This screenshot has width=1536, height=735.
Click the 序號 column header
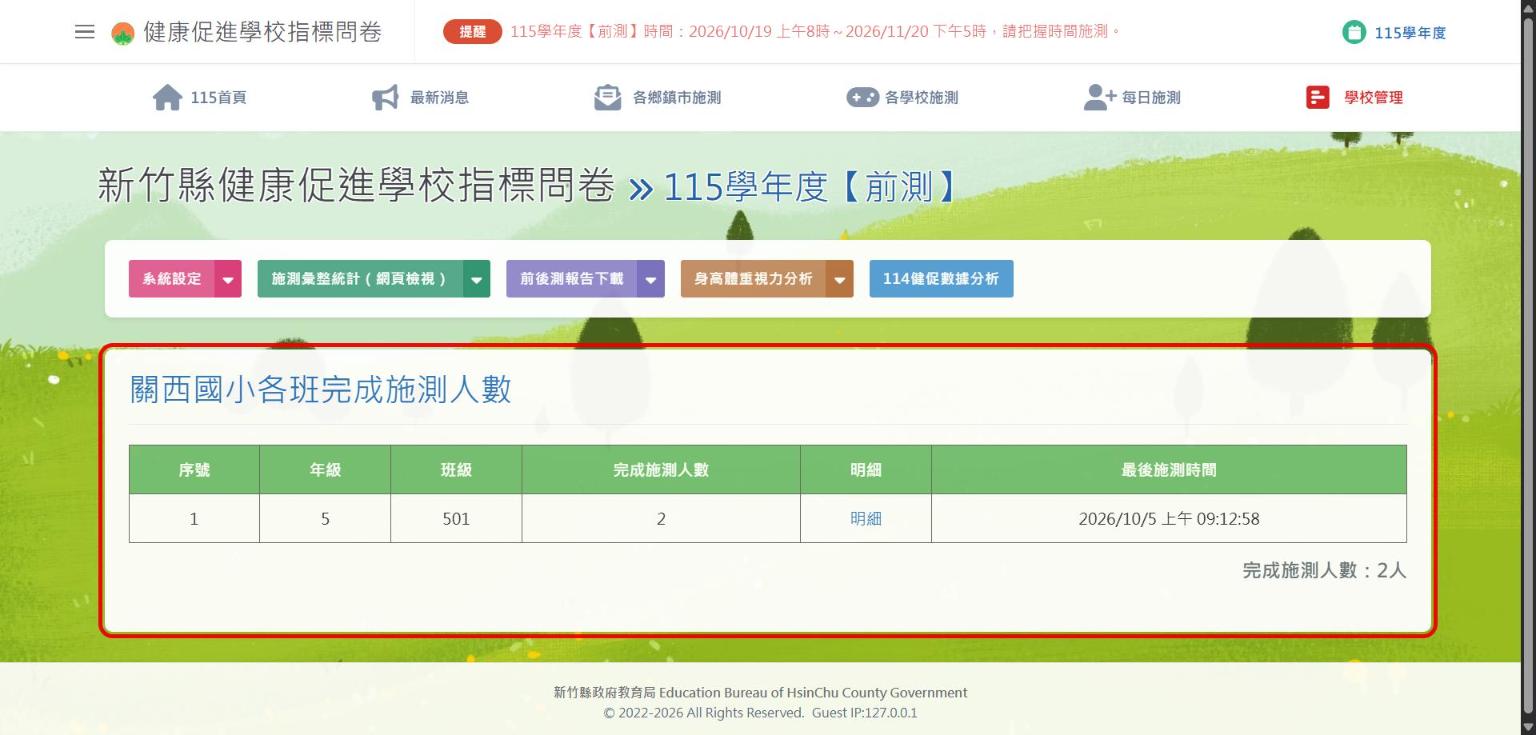pos(194,470)
